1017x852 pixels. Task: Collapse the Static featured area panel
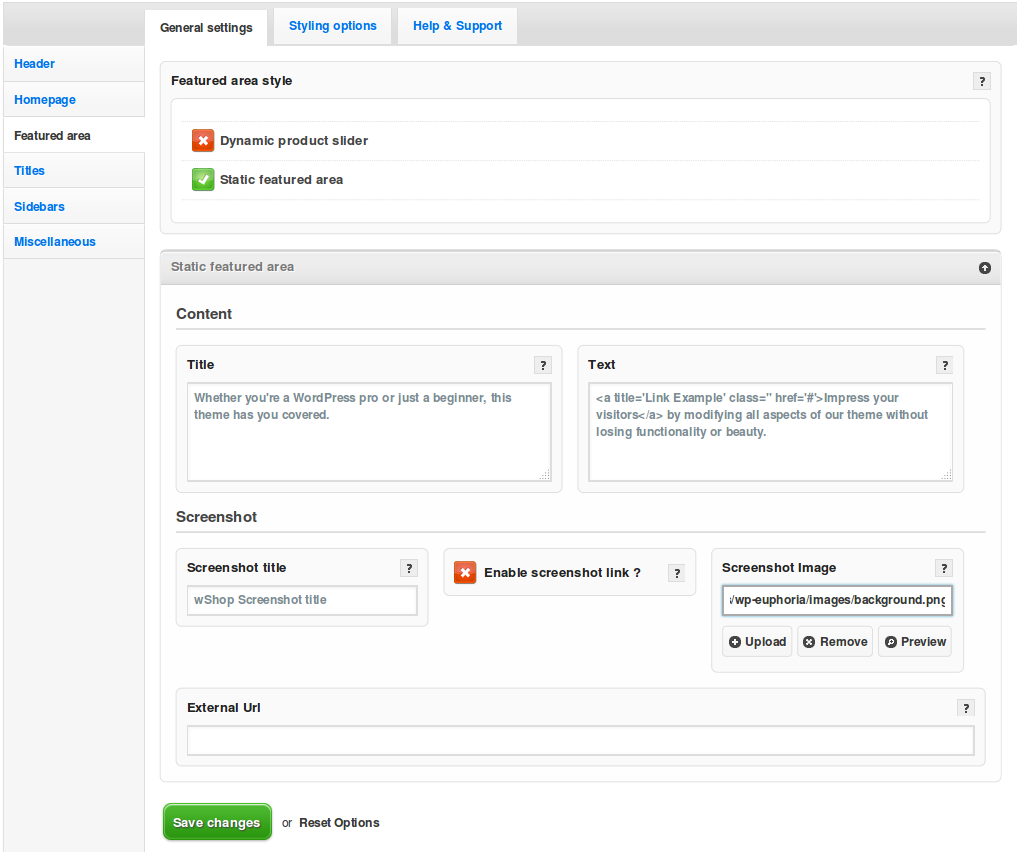(x=984, y=268)
